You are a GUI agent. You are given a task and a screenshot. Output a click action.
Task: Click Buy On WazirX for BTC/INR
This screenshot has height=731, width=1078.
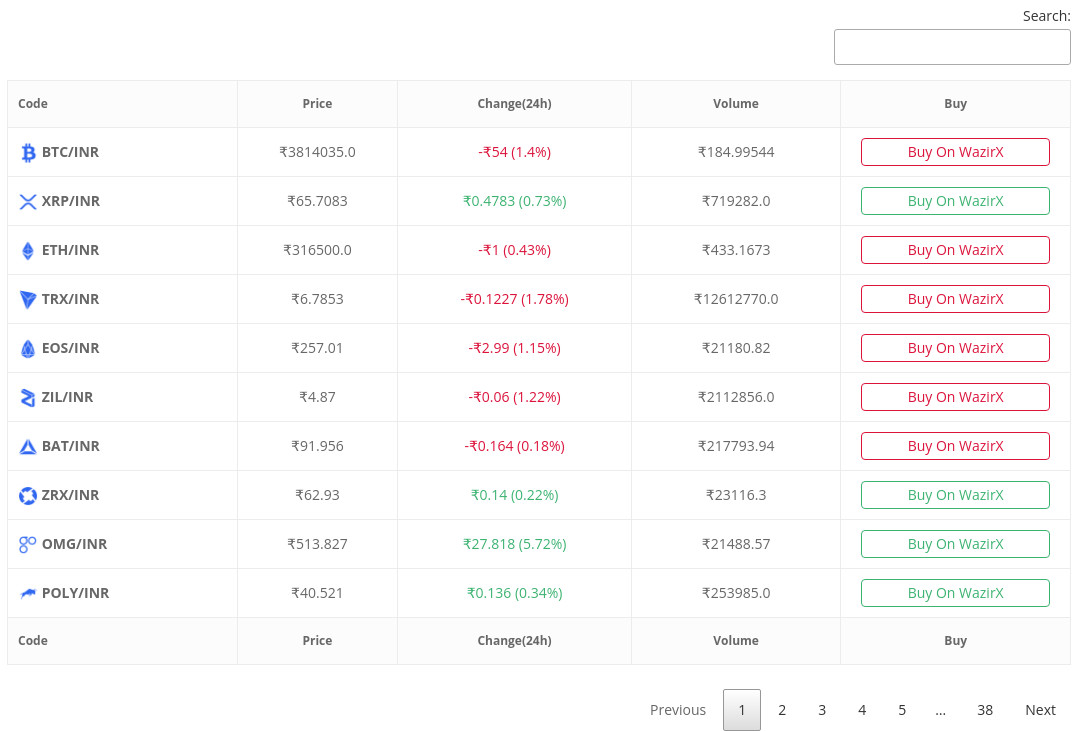[x=955, y=152]
